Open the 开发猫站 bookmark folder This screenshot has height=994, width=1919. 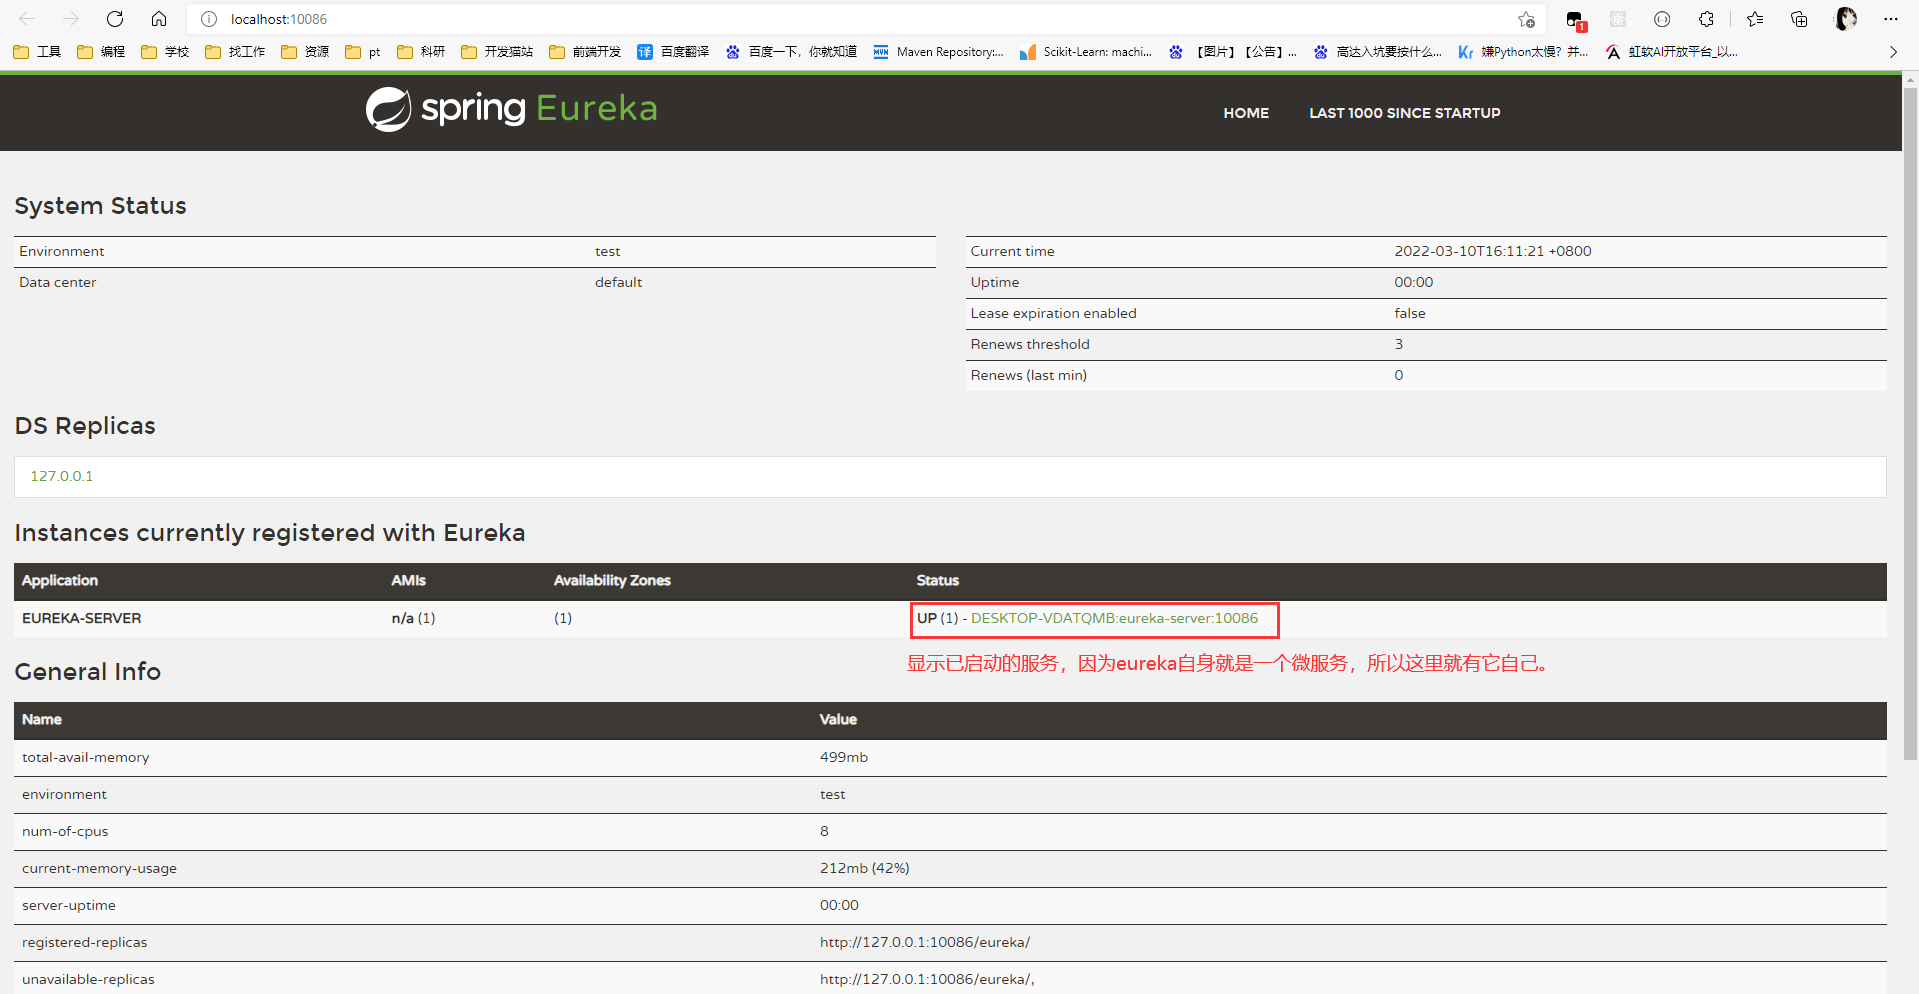pyautogui.click(x=497, y=52)
